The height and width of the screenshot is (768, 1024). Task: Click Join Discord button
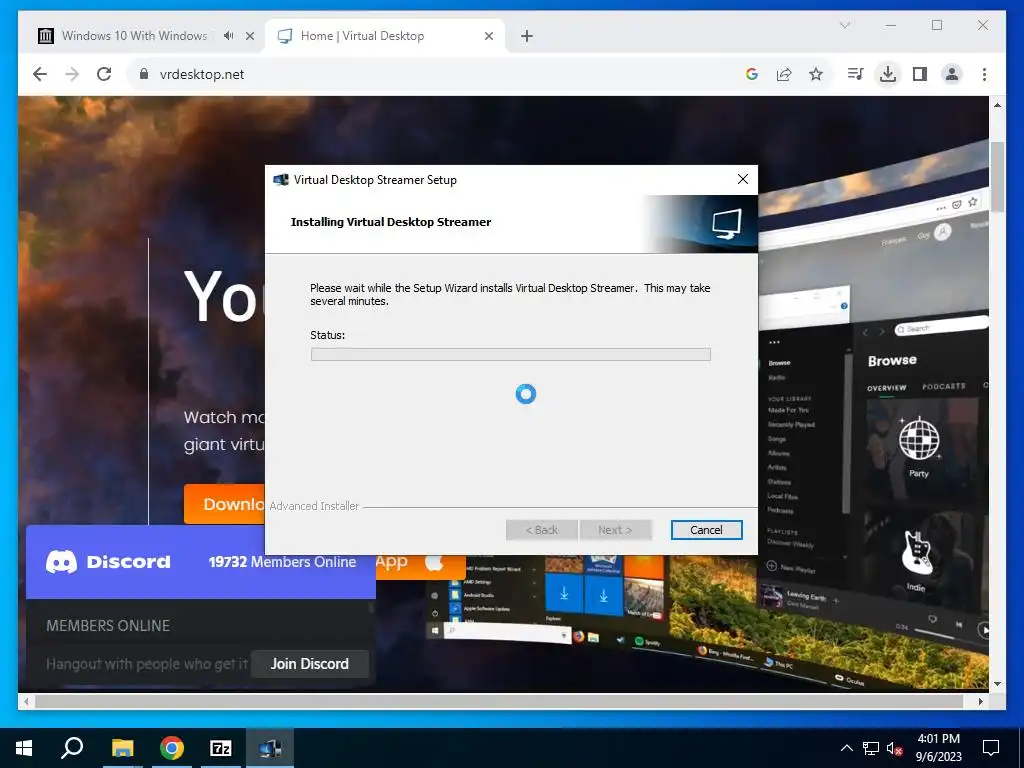[x=310, y=664]
